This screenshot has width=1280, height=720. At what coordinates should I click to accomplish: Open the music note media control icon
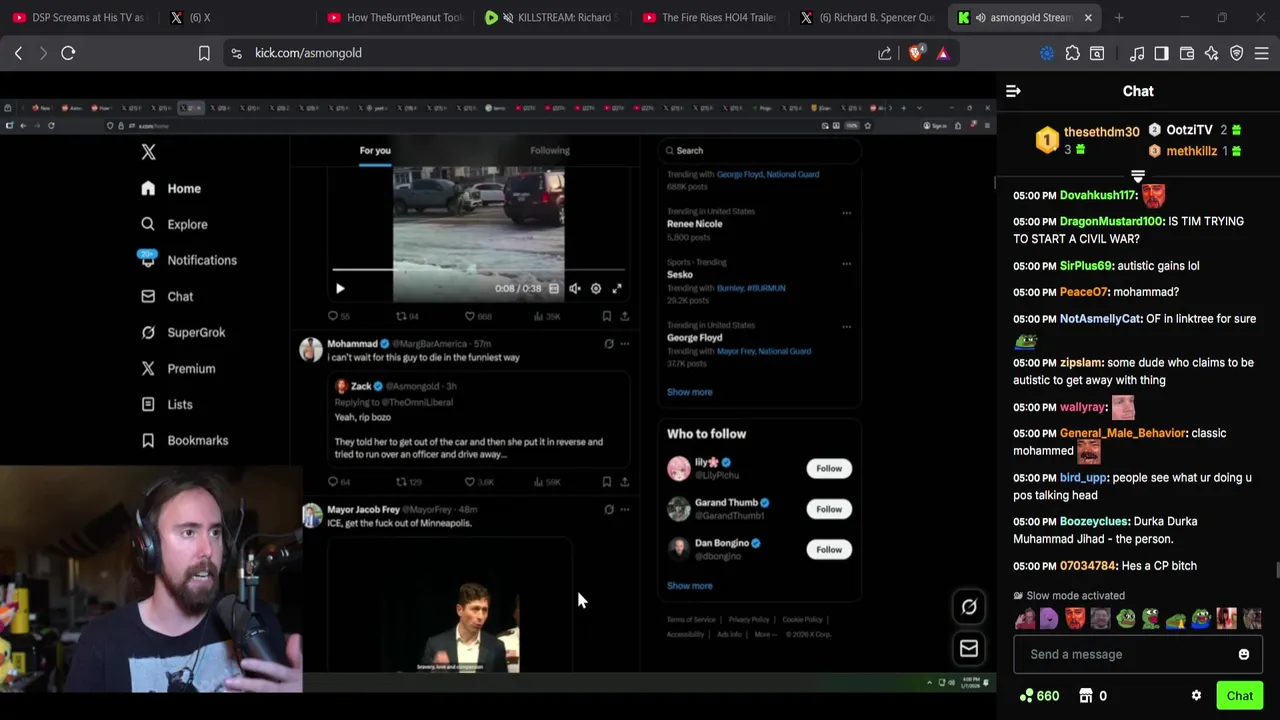tap(1137, 53)
